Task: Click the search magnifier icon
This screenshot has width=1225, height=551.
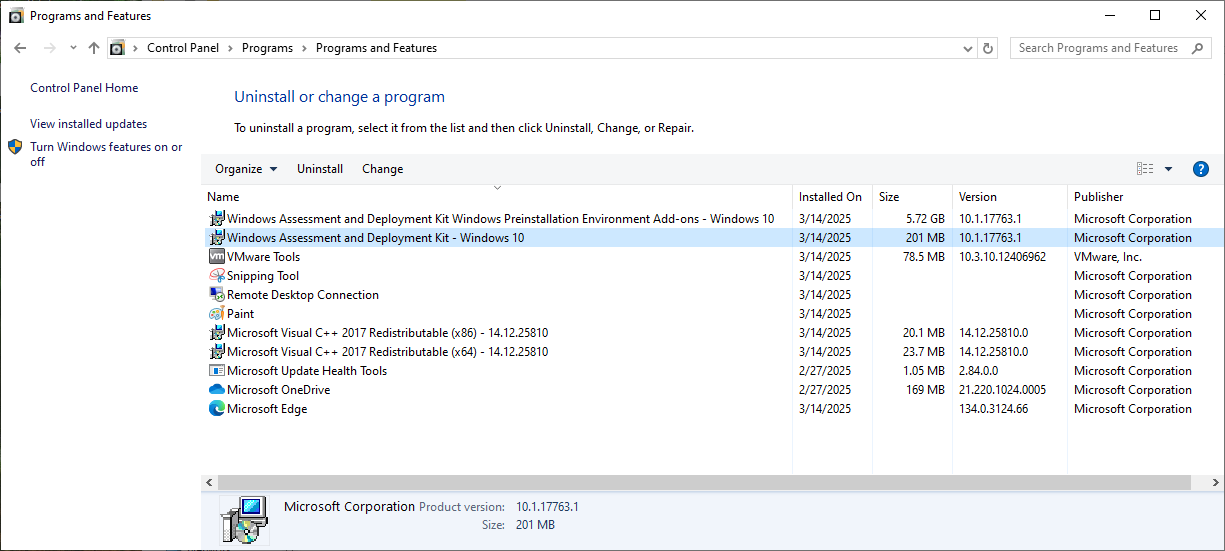Action: tap(1199, 48)
